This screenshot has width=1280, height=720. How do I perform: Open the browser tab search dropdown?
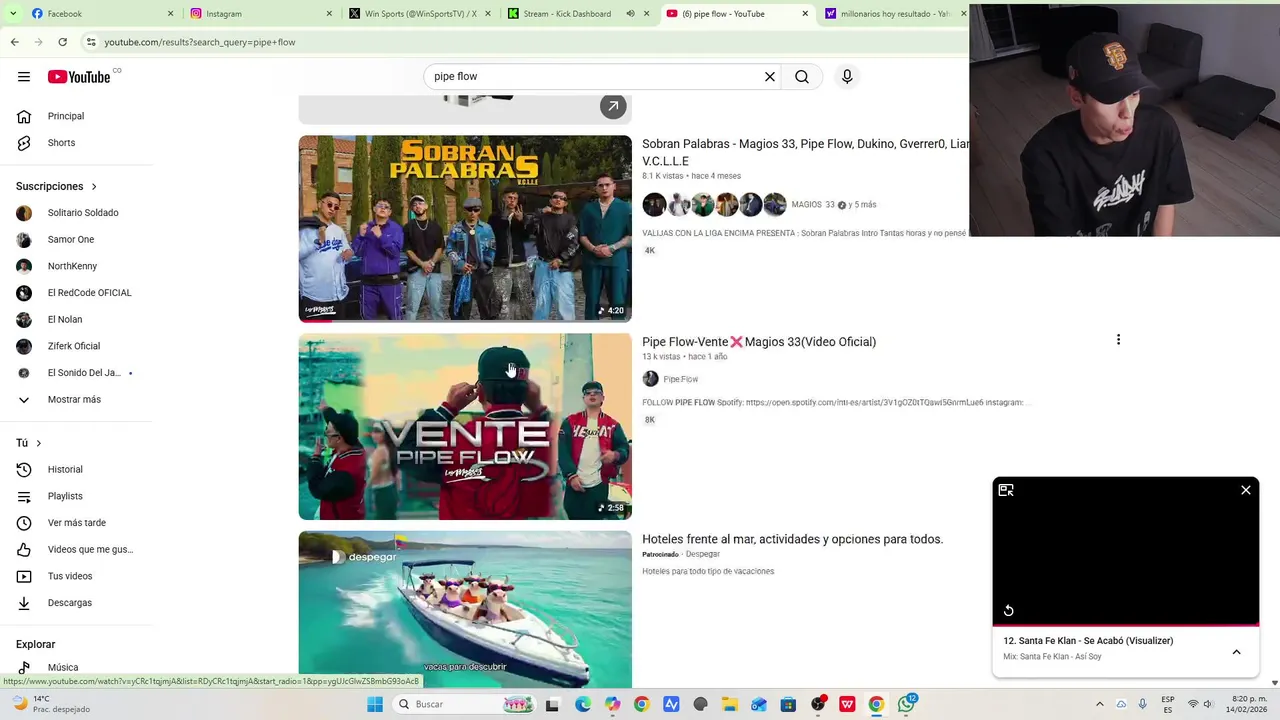click(x=12, y=14)
